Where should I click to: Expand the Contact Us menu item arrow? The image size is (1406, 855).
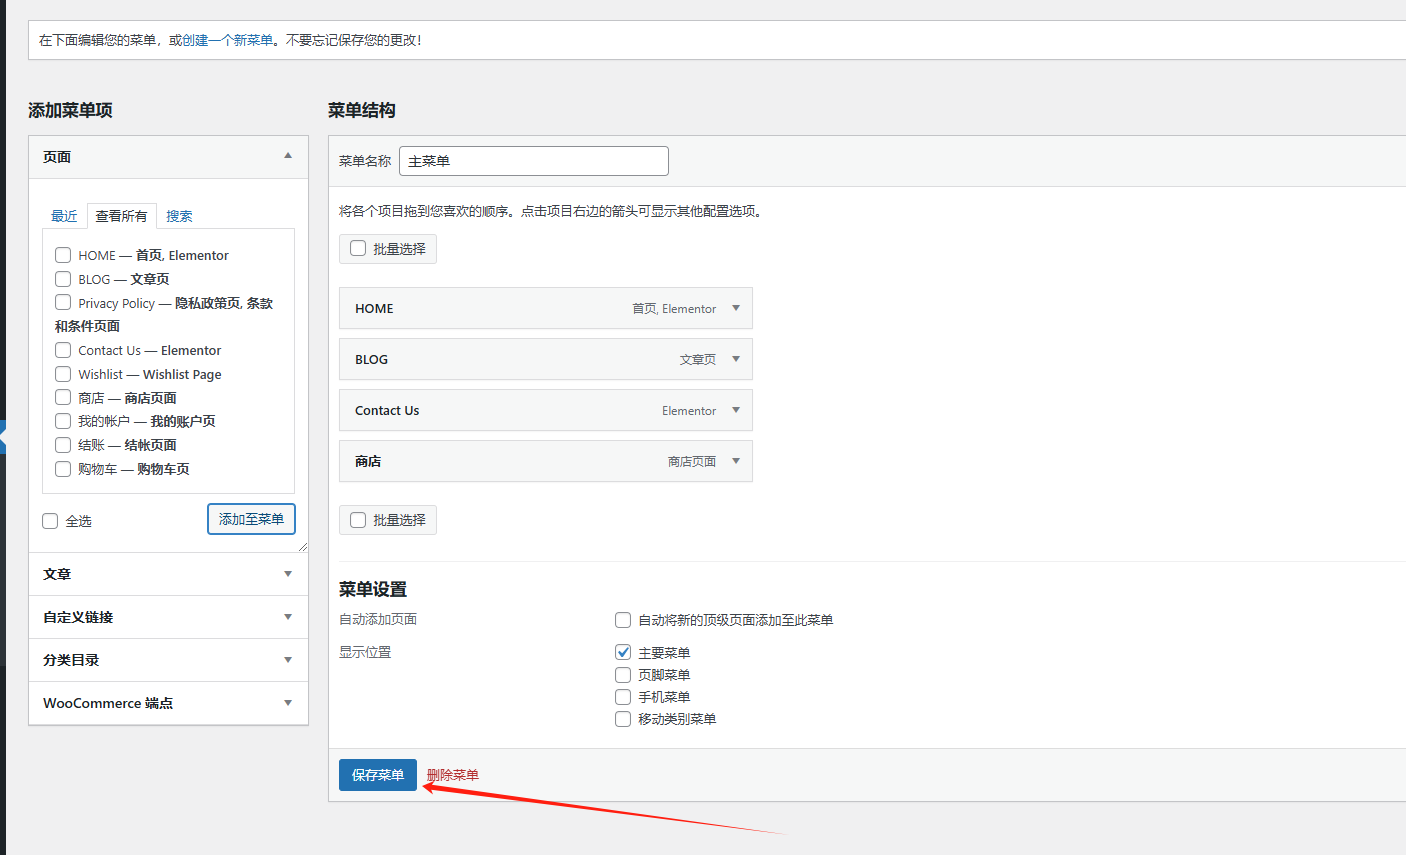coord(737,410)
